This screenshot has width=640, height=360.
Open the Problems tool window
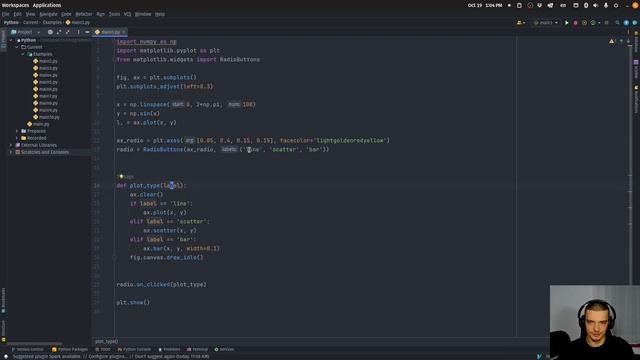(x=169, y=349)
